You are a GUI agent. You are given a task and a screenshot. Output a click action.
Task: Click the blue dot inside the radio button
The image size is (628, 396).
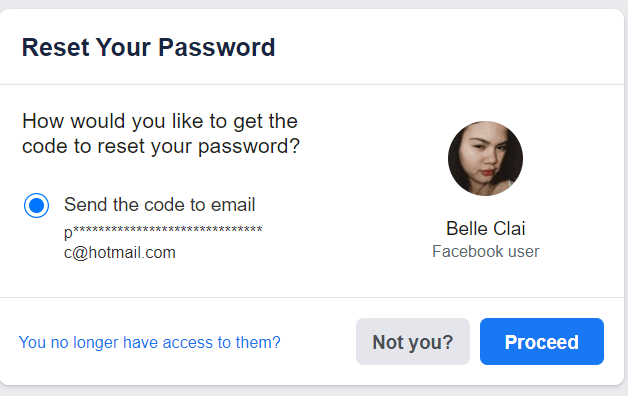coord(36,205)
